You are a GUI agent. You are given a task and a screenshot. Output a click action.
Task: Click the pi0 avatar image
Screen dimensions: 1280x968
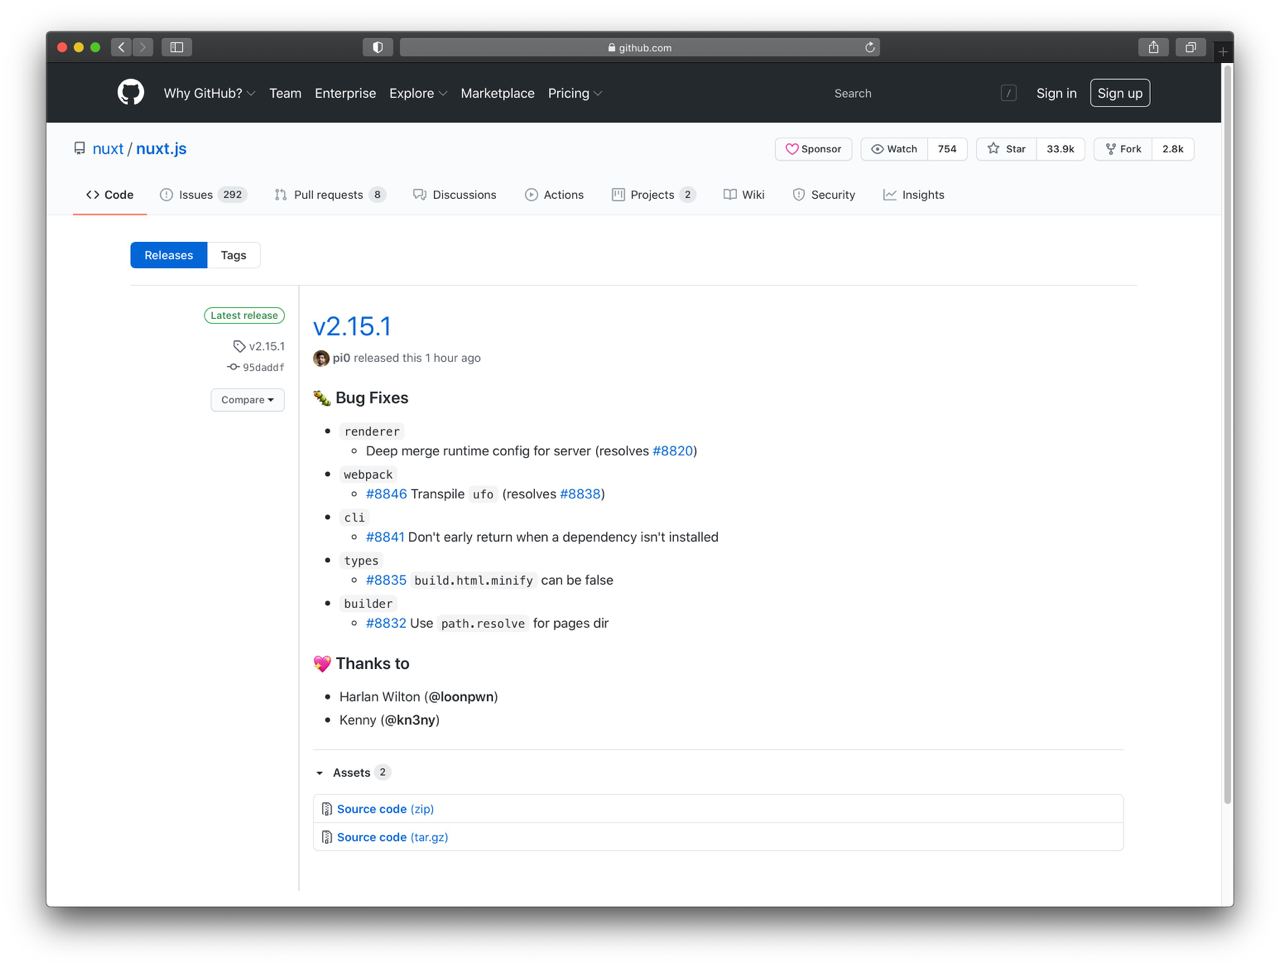point(321,358)
